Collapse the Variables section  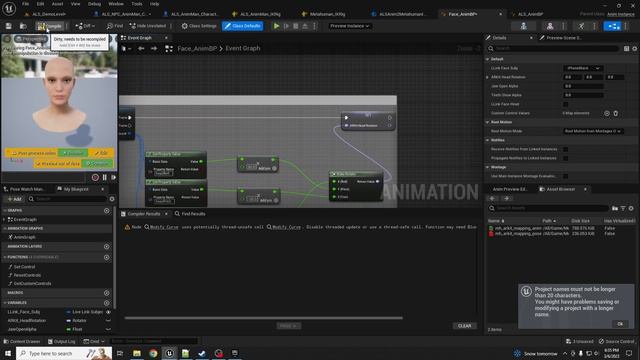pyautogui.click(x=5, y=303)
